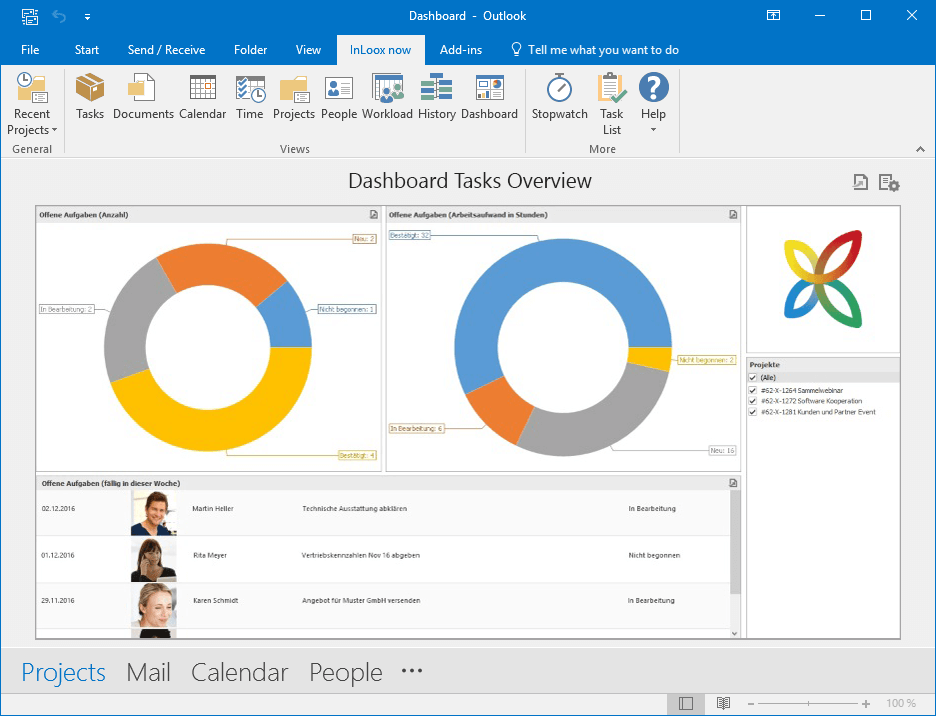The height and width of the screenshot is (716, 936).
Task: Select task Technische Ausstattung abklären
Action: pyautogui.click(x=355, y=509)
